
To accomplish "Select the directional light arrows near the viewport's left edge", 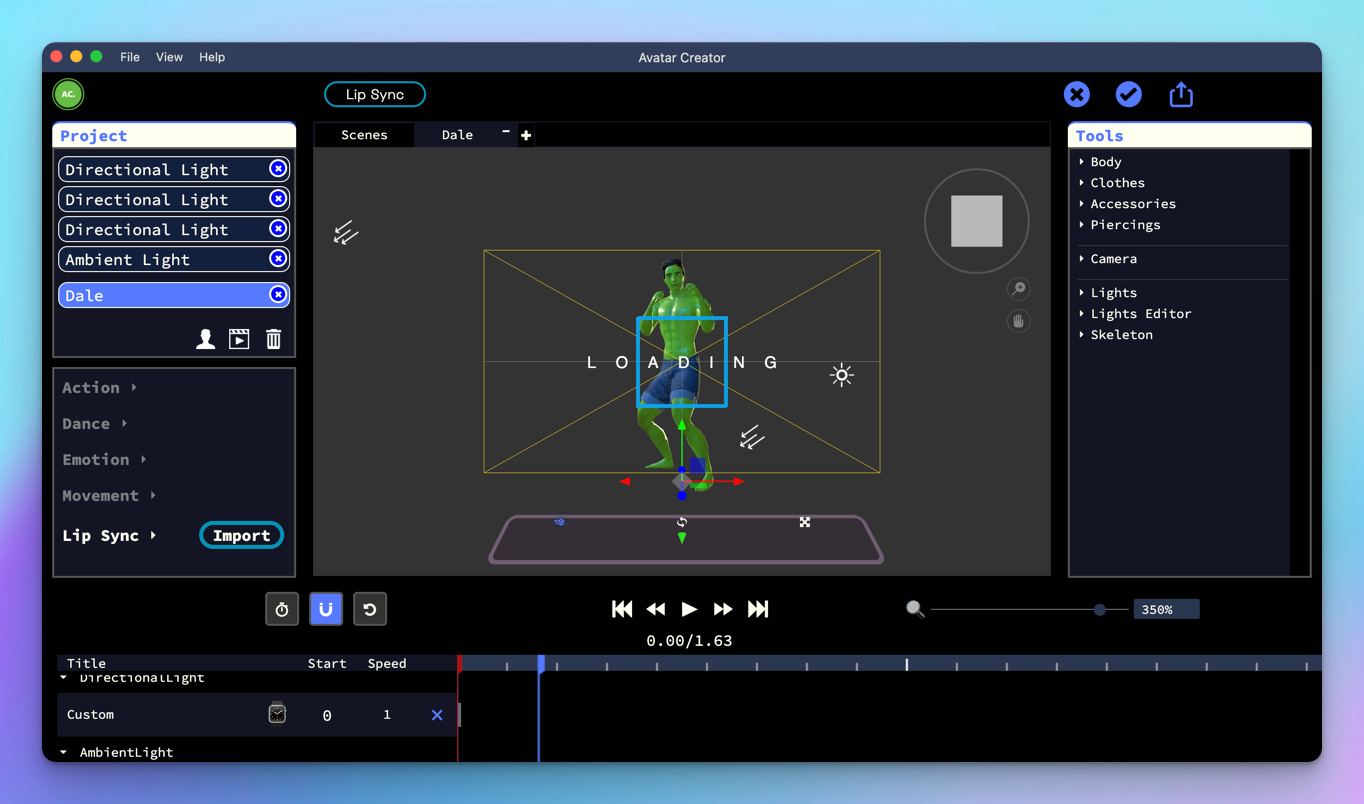I will click(346, 233).
